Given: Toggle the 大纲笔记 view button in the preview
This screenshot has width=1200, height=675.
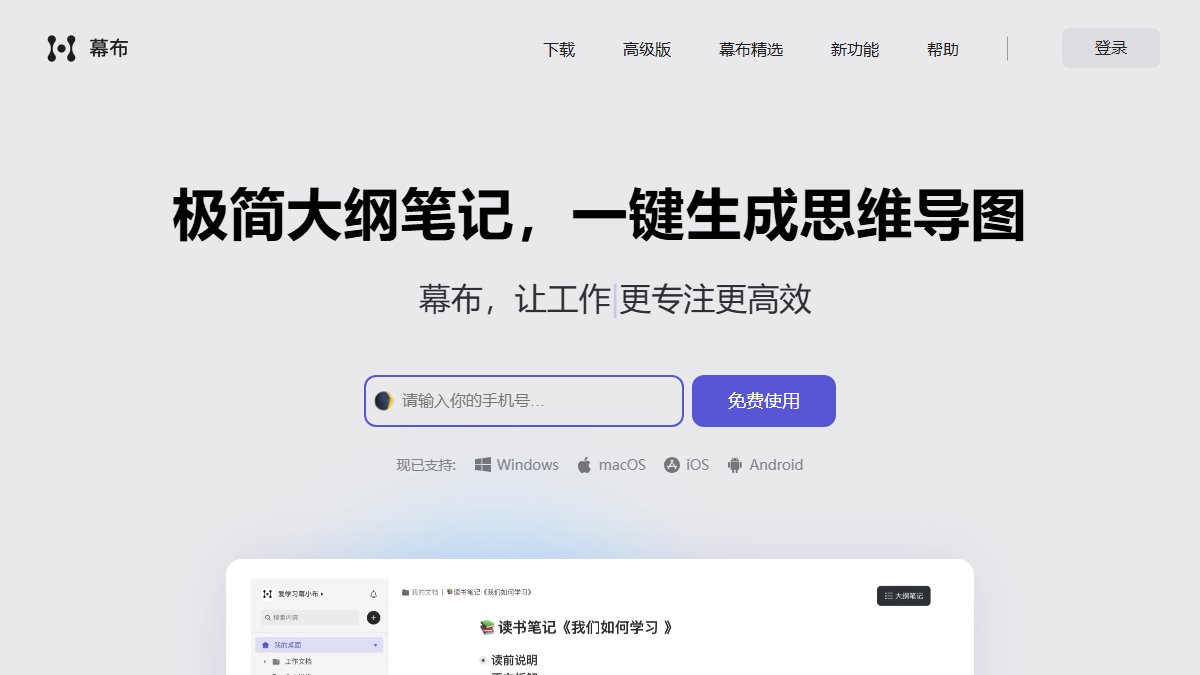Looking at the screenshot, I should [x=904, y=596].
